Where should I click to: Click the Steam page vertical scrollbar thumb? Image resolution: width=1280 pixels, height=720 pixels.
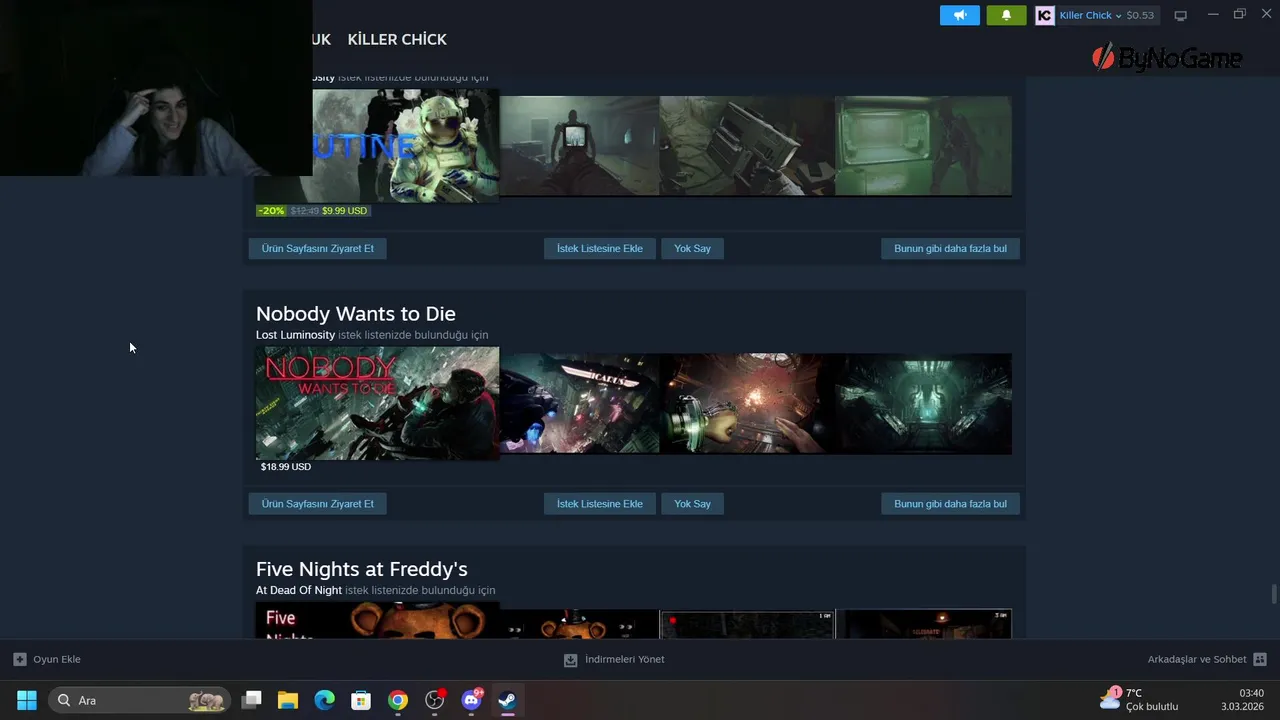[x=1274, y=594]
